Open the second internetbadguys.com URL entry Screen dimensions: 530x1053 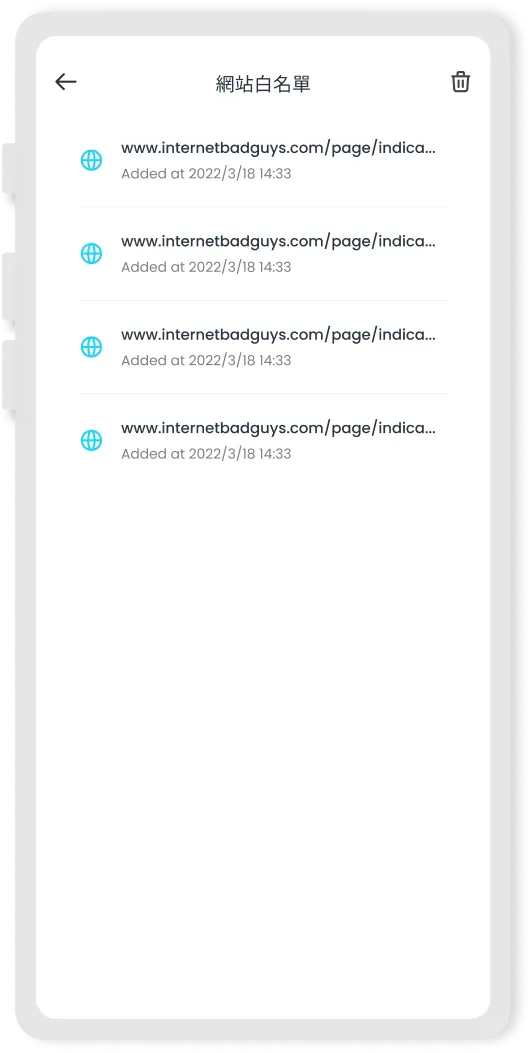[264, 254]
